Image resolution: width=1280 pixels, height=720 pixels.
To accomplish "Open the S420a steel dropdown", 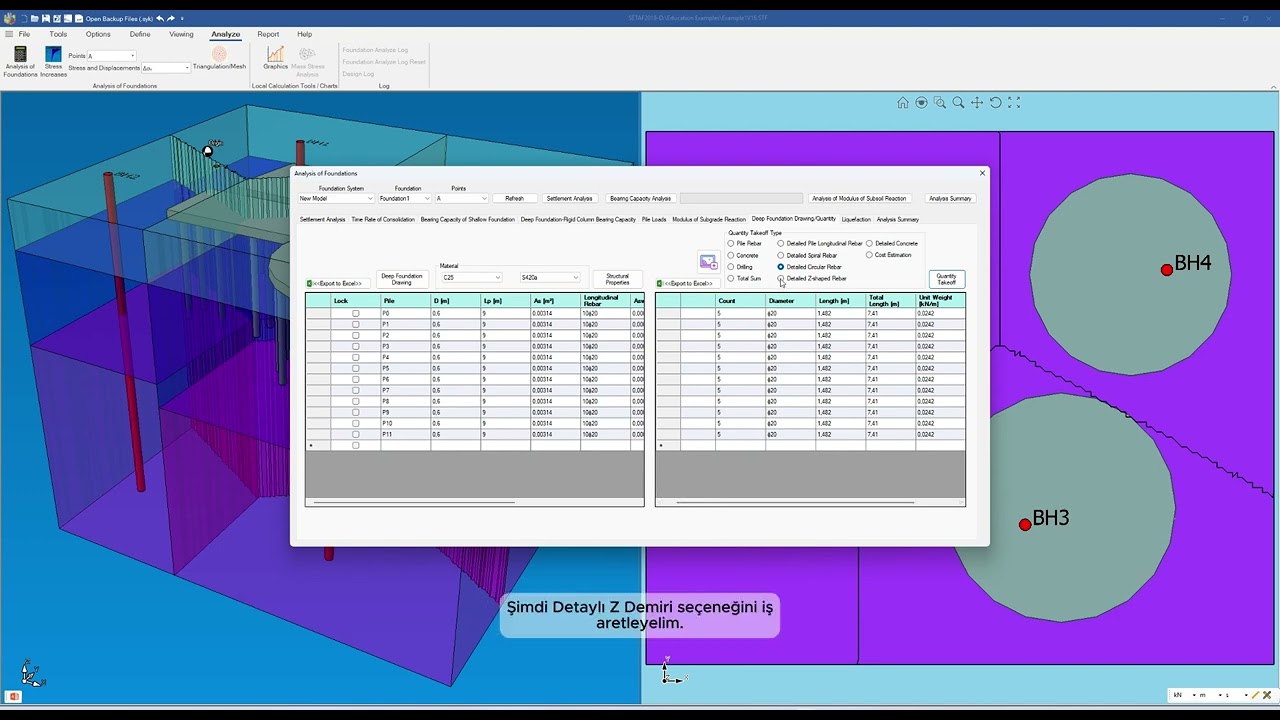I will click(x=549, y=277).
